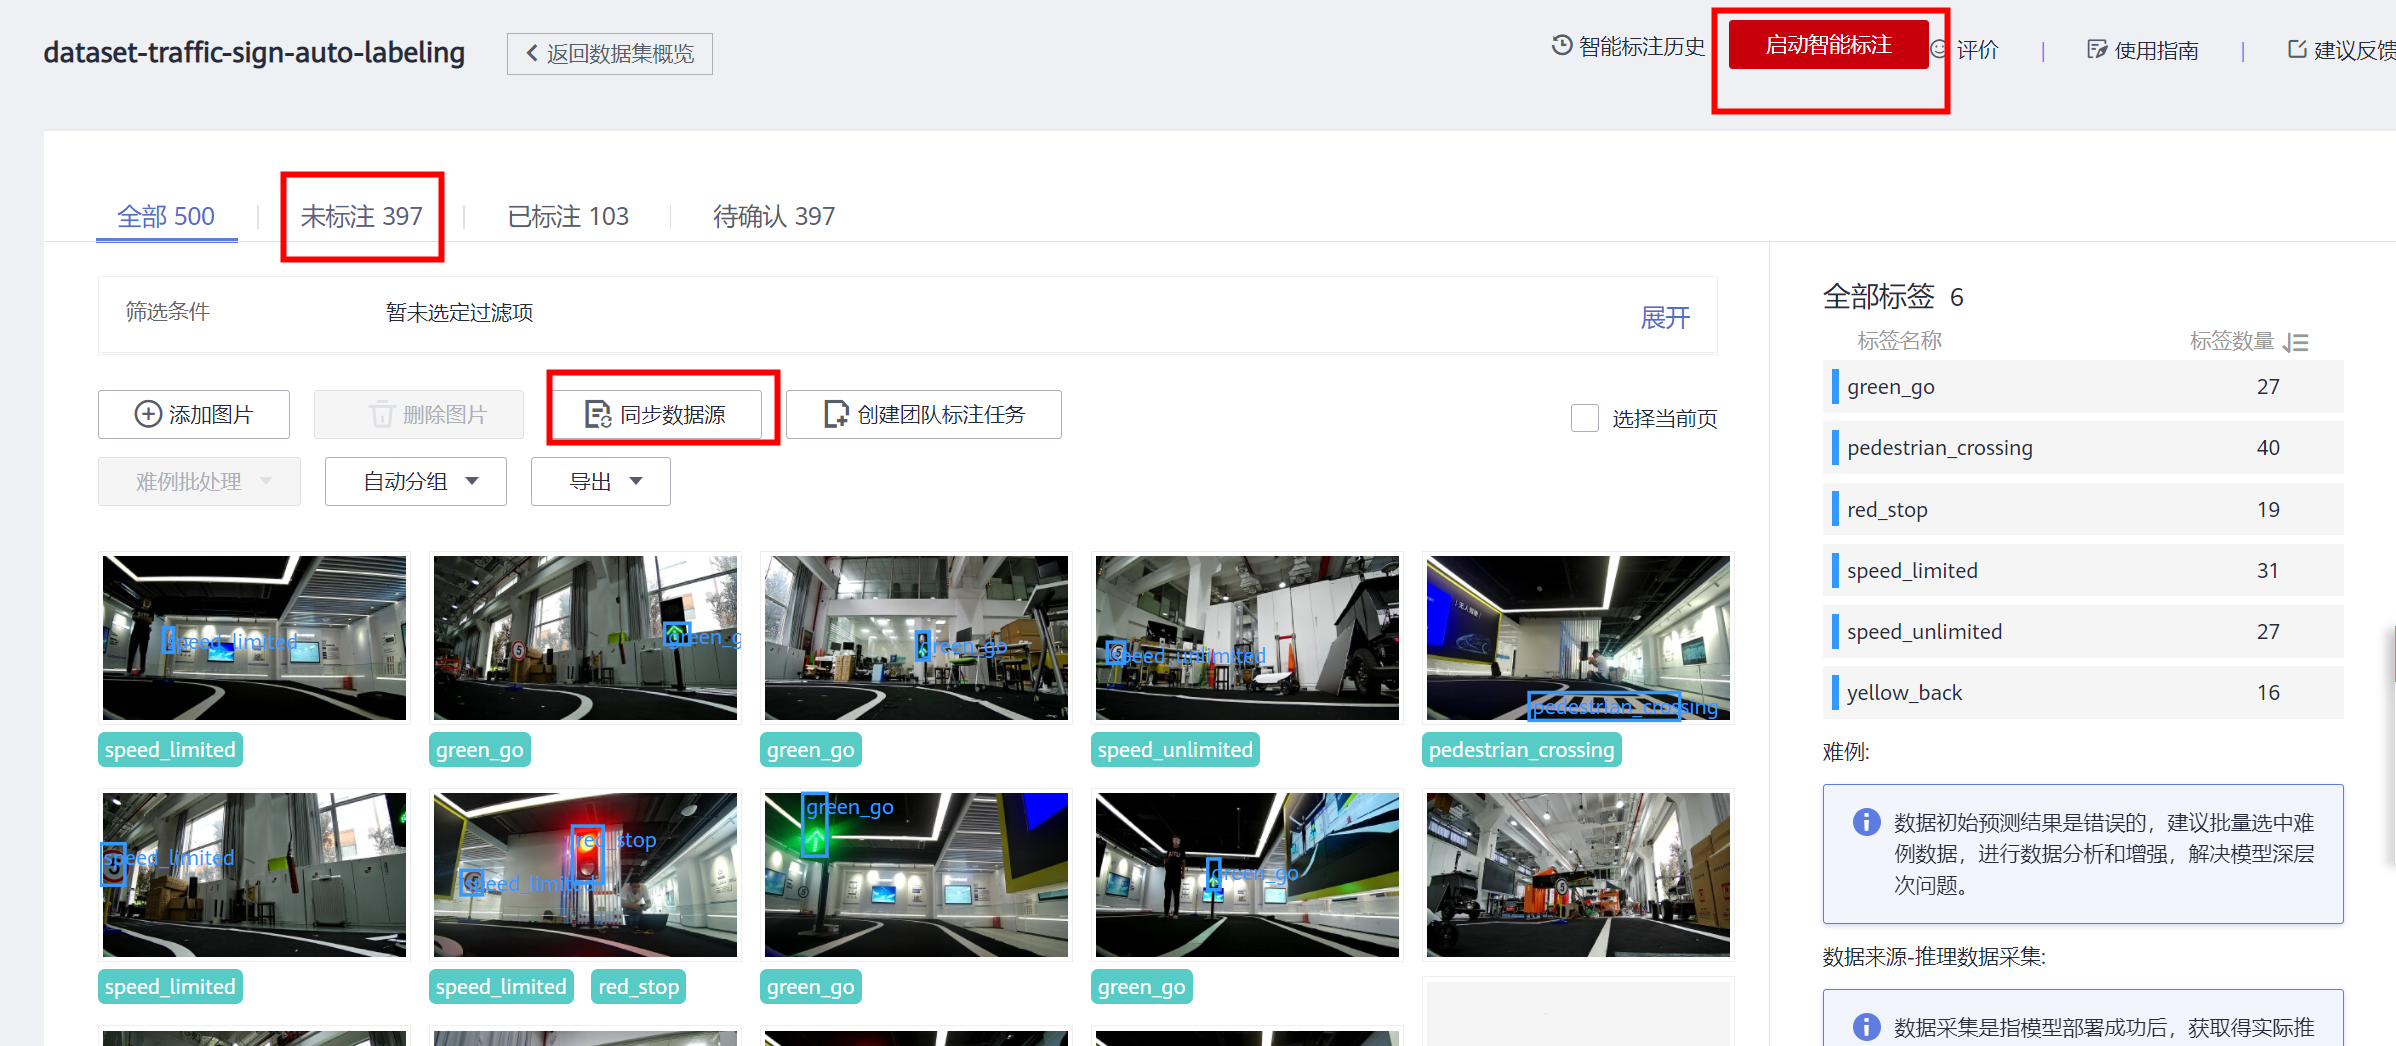Click the back chevron icon near 返回数据集概览
2396x1046 pixels.
[532, 53]
